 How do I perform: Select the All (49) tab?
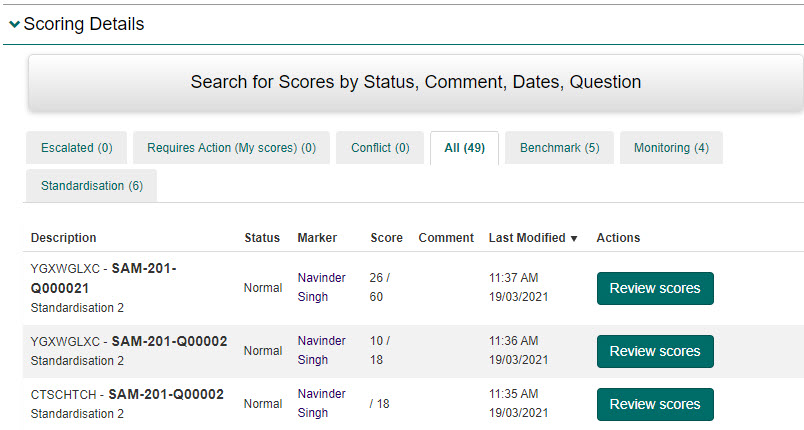(x=464, y=148)
